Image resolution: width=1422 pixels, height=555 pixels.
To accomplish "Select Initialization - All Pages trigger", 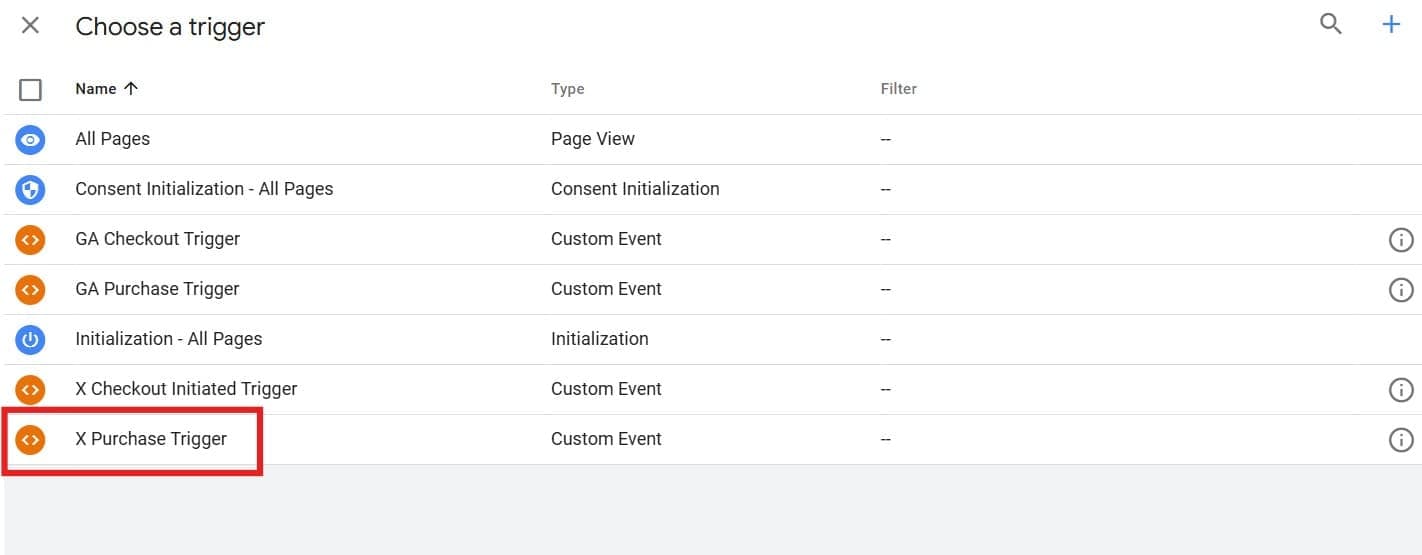I will 169,339.
